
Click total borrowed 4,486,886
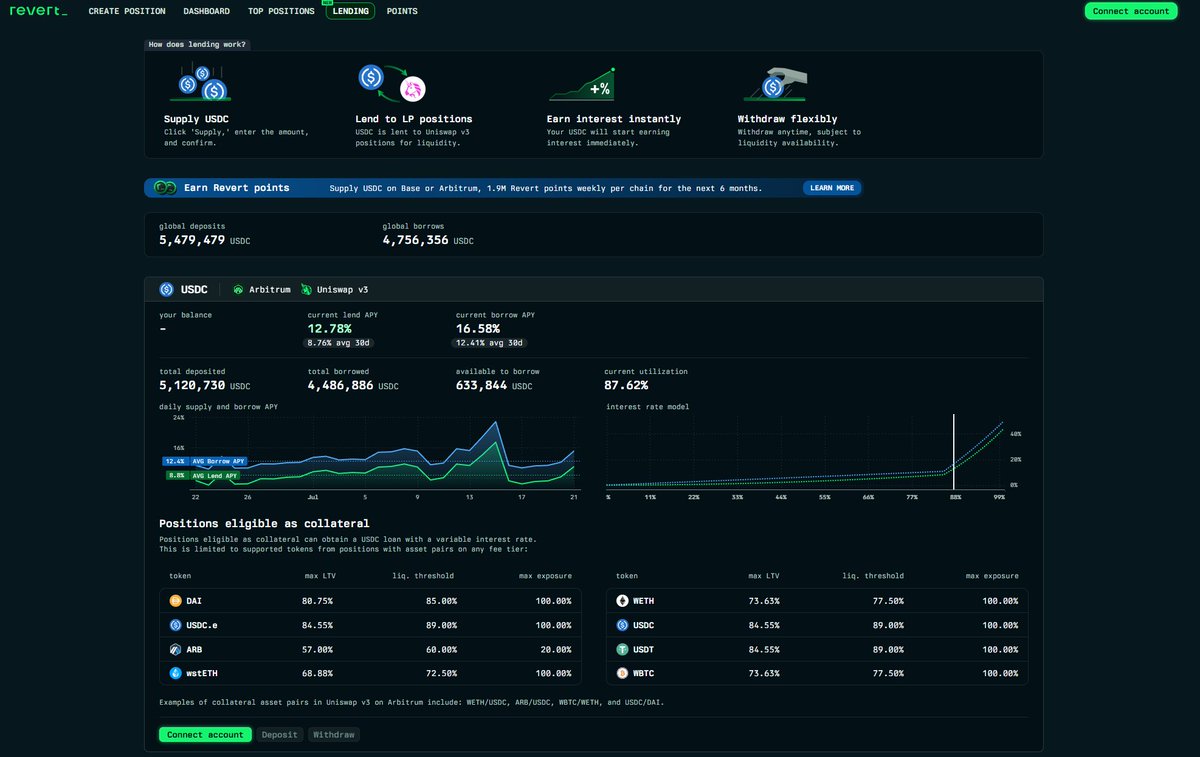tap(341, 385)
